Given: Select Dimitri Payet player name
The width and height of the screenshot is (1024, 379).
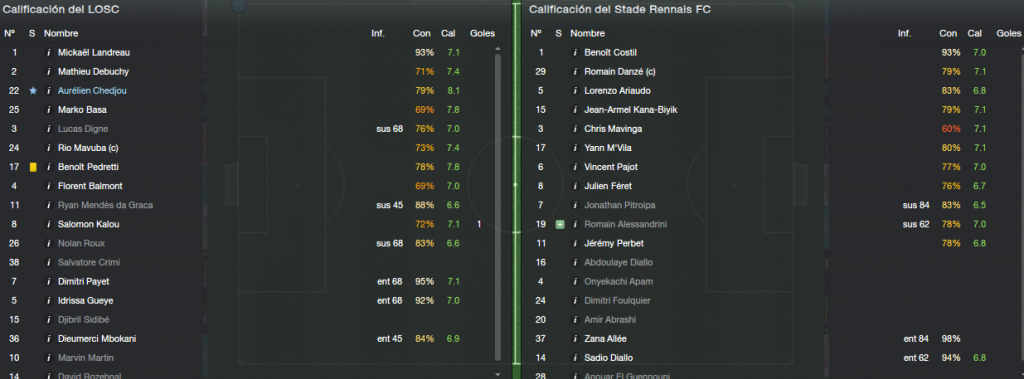Looking at the screenshot, I should (x=84, y=282).
